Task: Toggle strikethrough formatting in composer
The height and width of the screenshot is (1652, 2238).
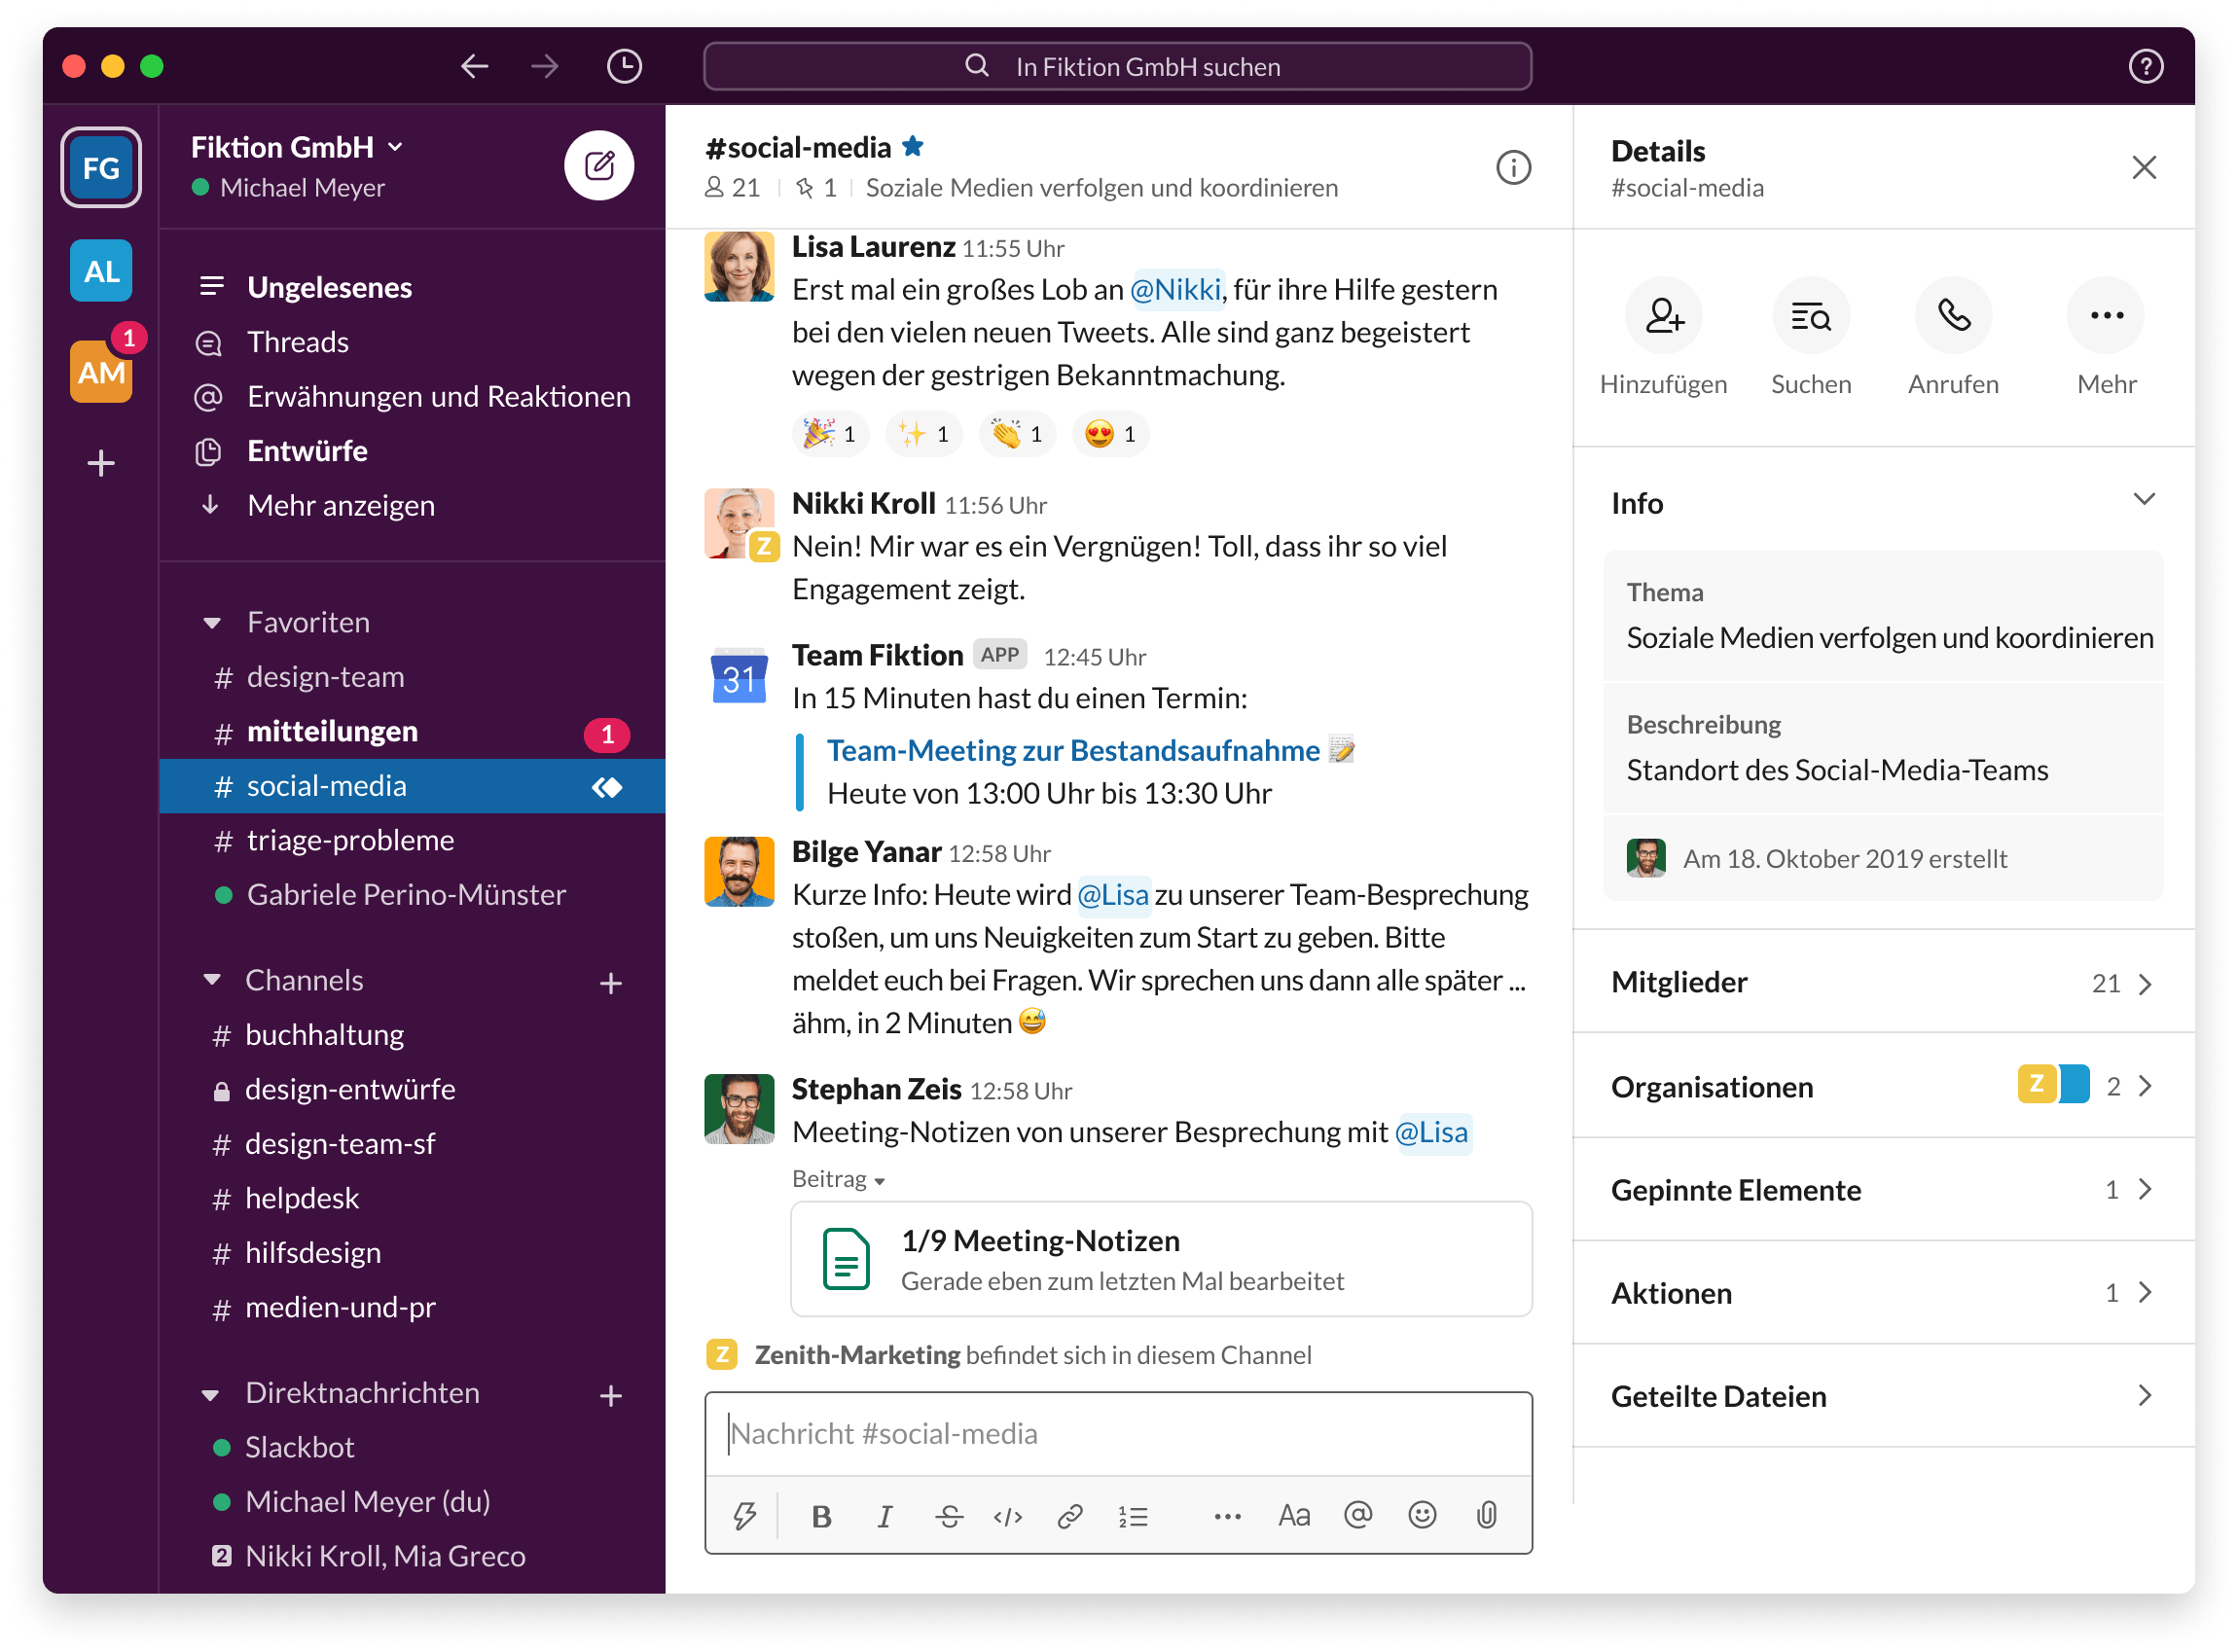Action: (x=949, y=1516)
